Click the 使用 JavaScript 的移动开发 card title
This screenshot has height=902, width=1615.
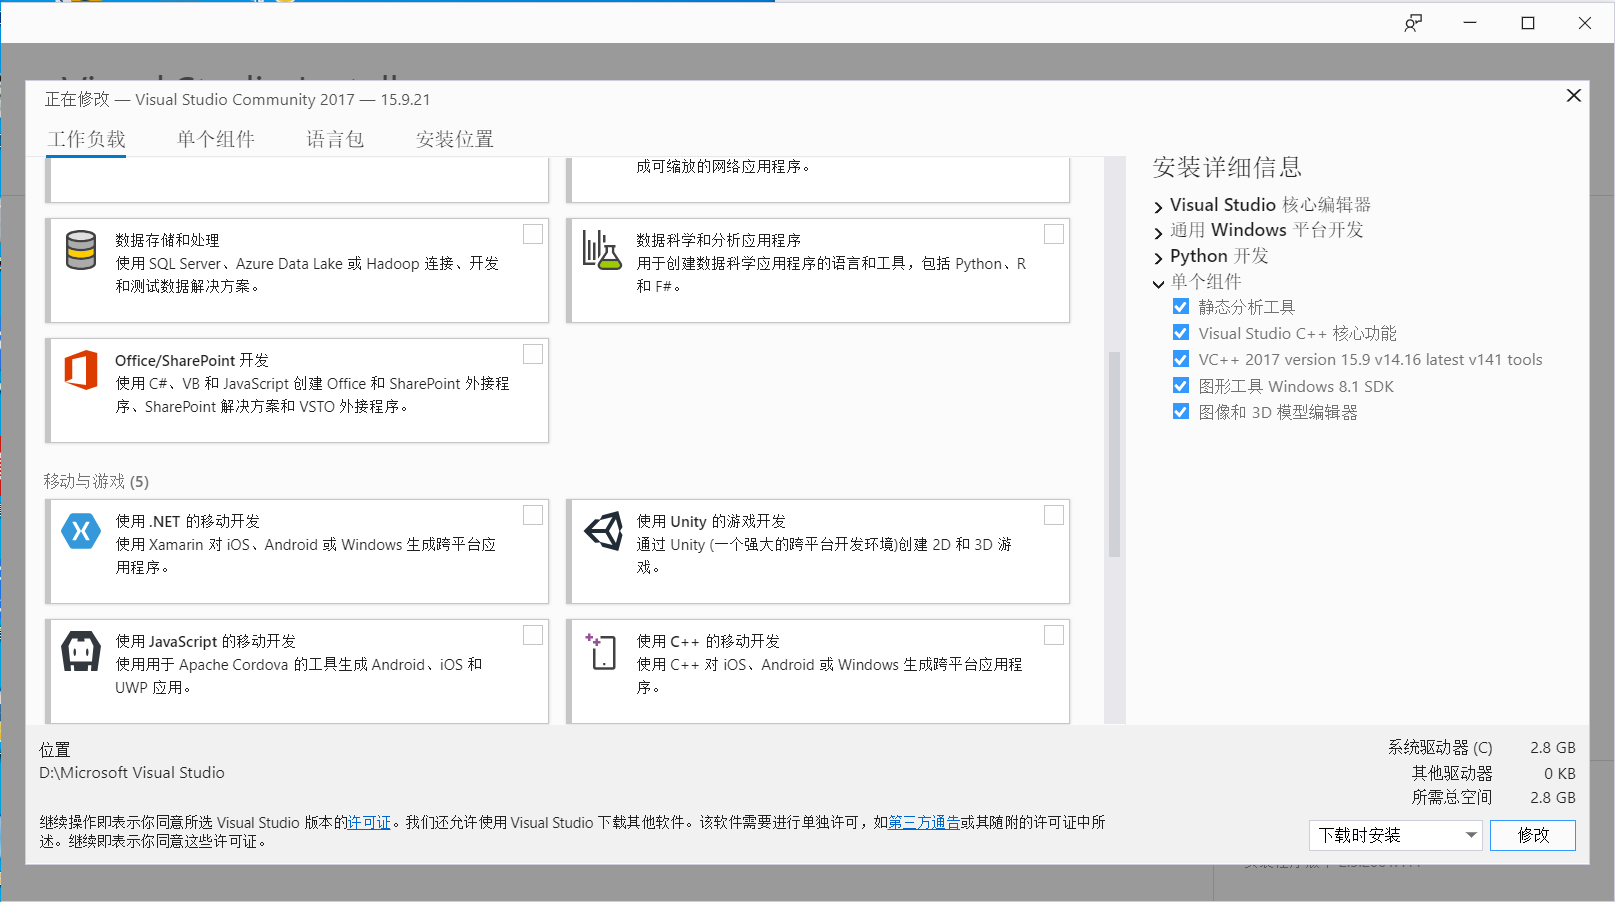(205, 641)
